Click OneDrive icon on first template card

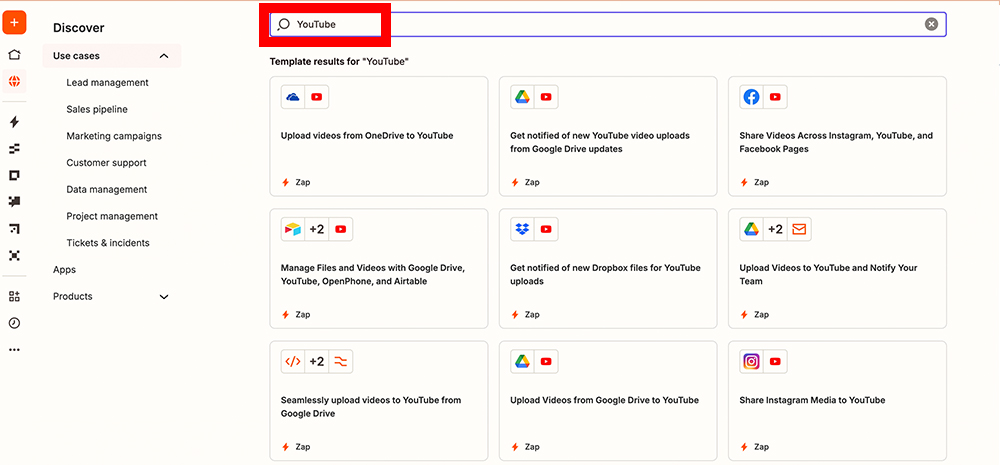click(293, 97)
